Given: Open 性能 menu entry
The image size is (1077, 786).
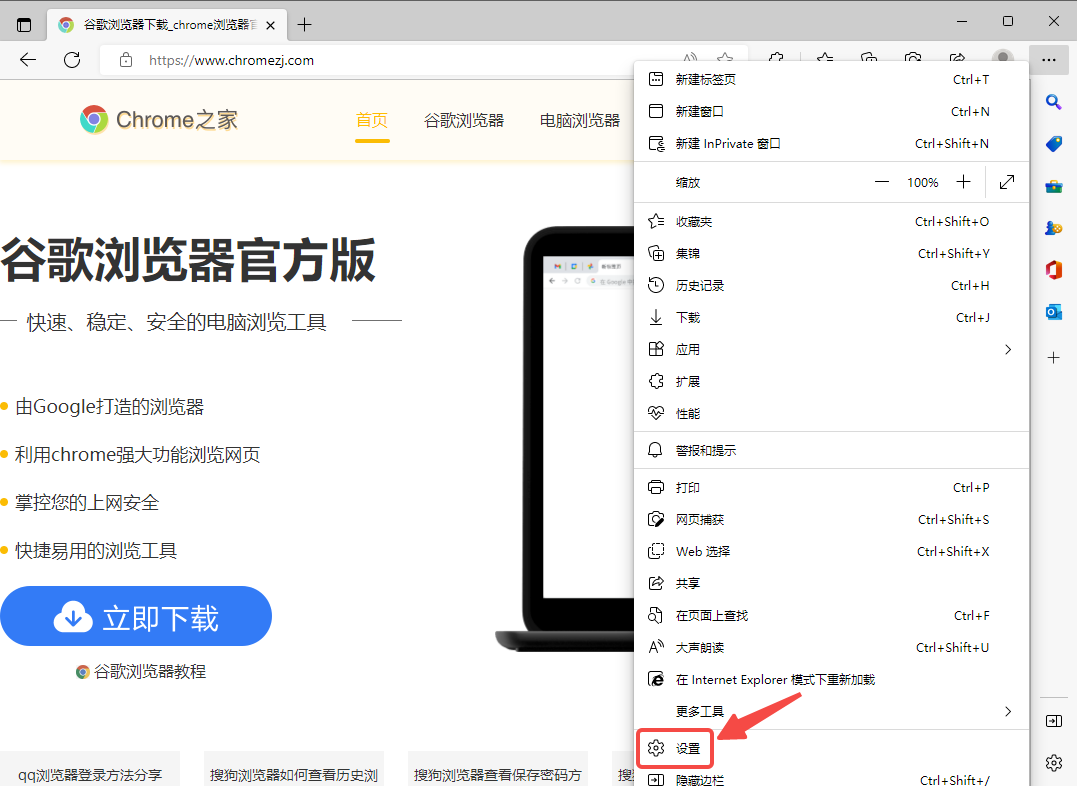Looking at the screenshot, I should point(831,413).
